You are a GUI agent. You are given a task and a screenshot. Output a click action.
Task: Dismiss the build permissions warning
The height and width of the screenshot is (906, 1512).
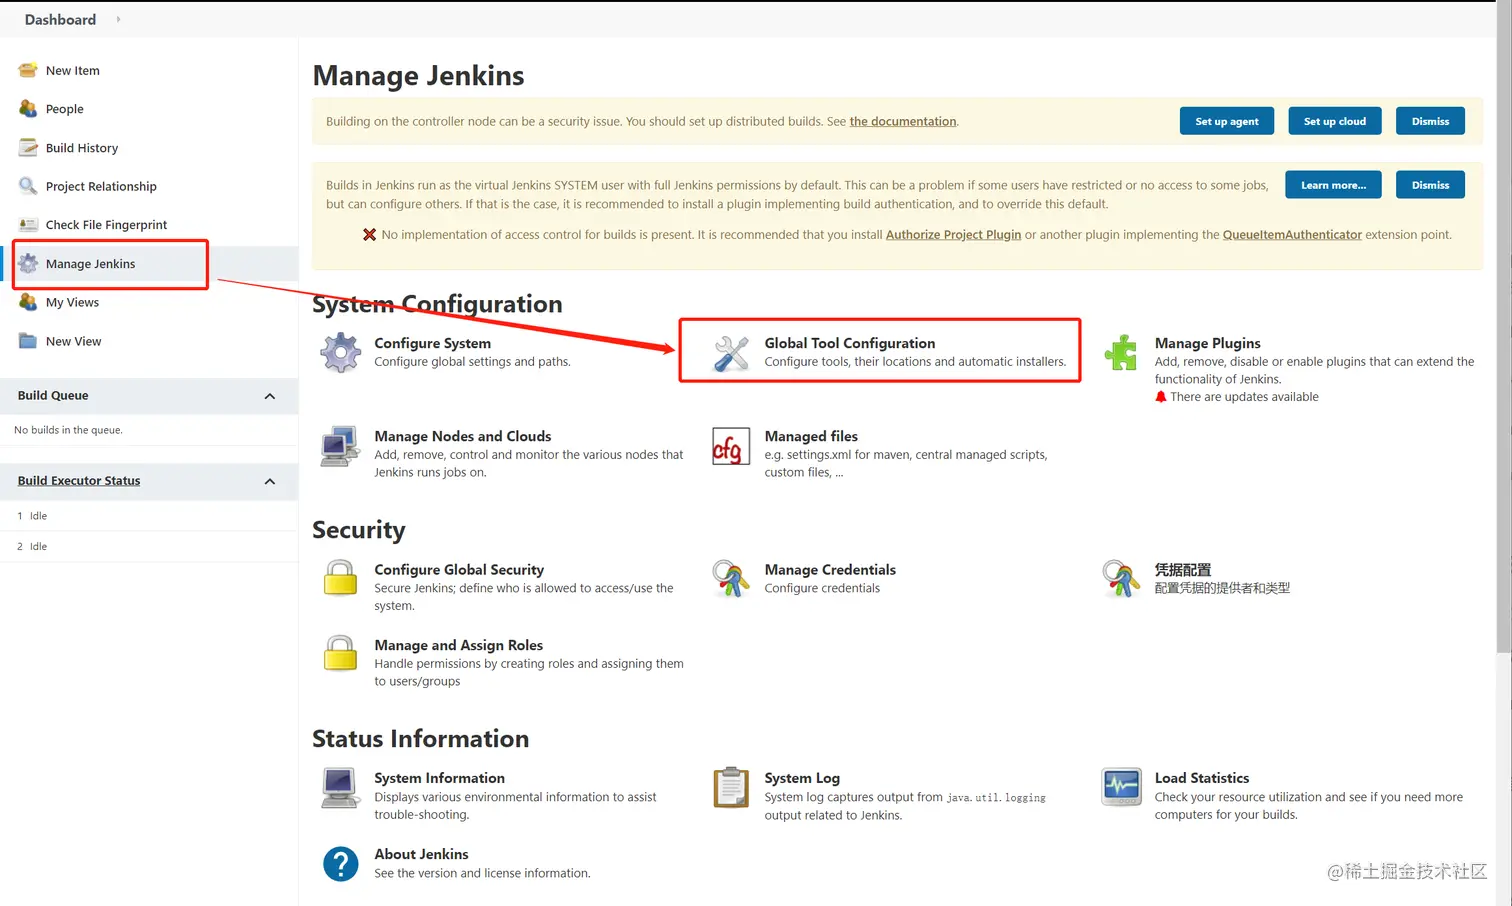coord(1430,185)
